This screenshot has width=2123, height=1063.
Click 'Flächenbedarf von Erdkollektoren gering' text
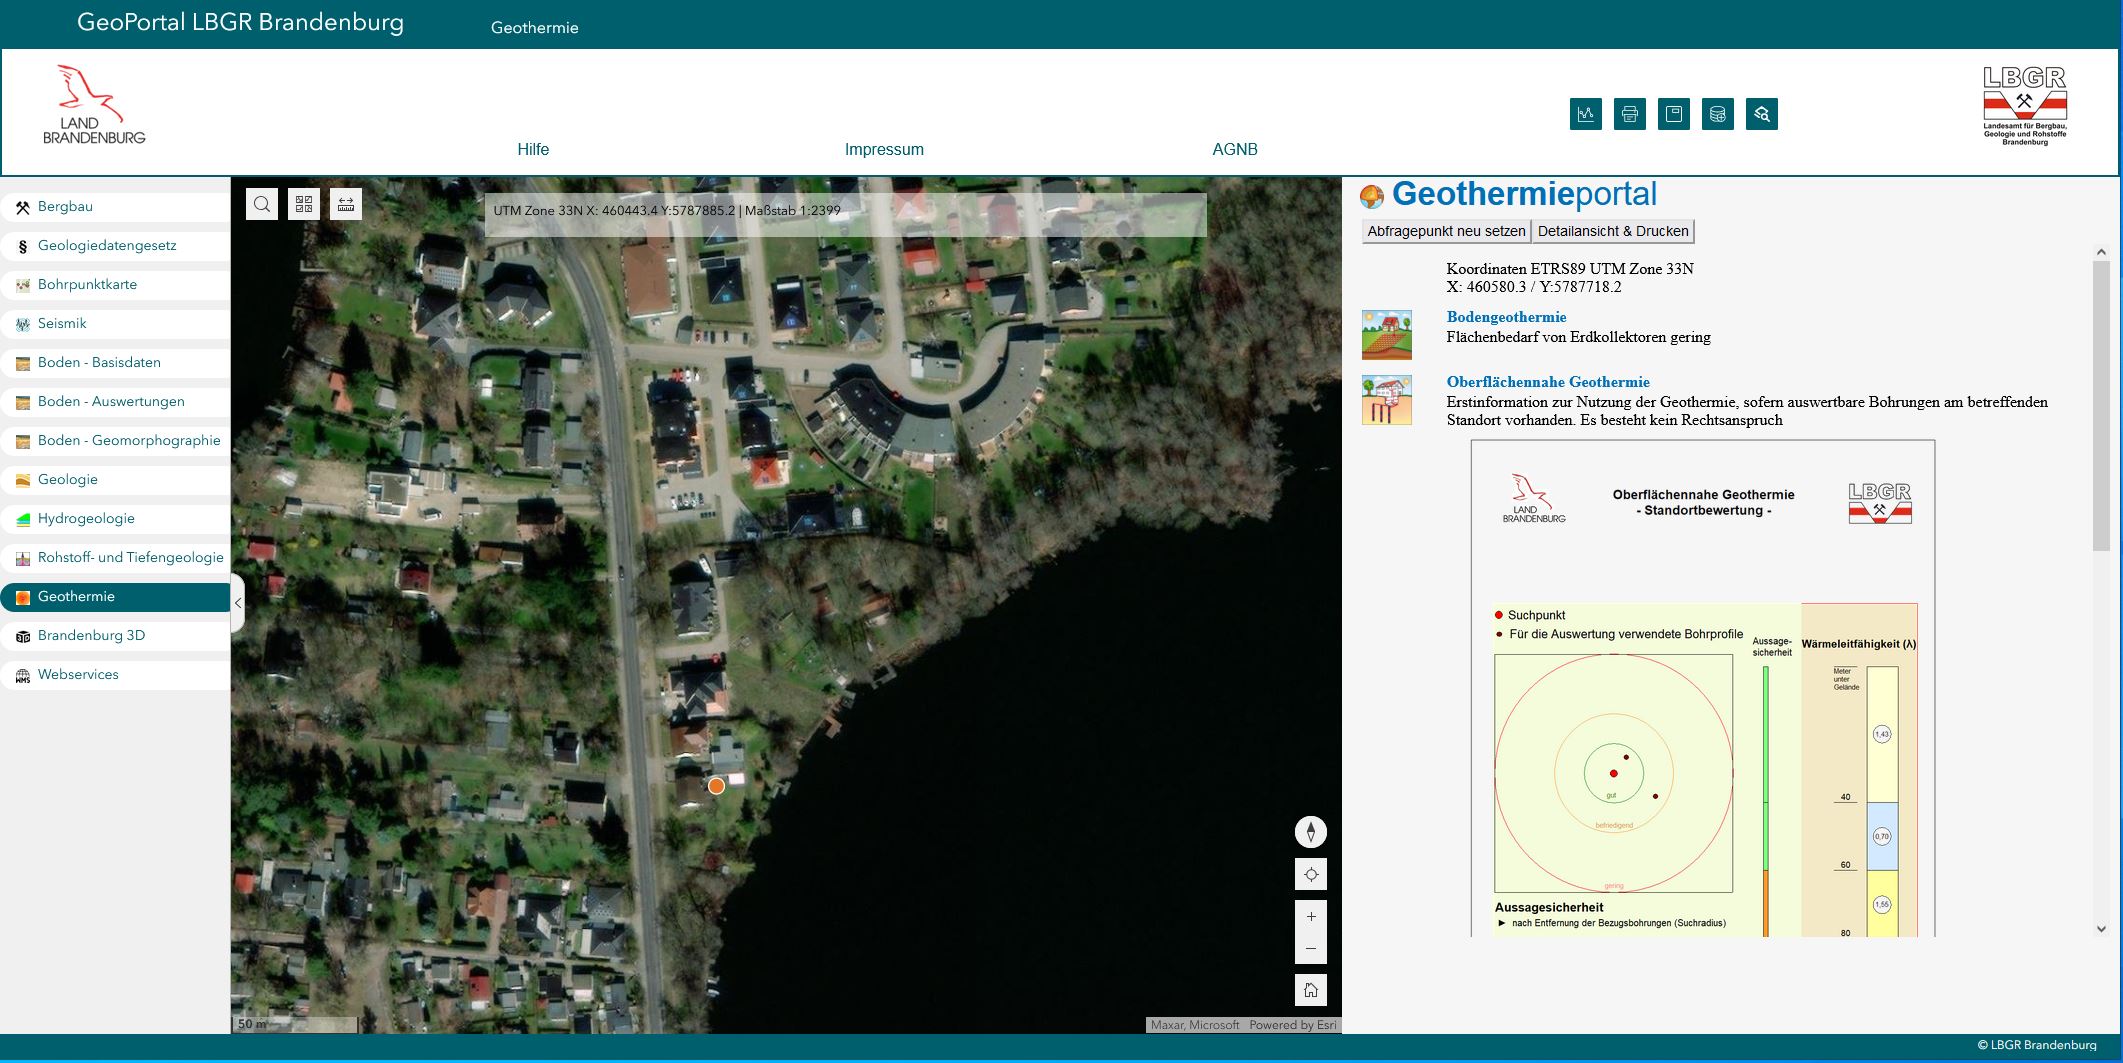pos(1578,337)
